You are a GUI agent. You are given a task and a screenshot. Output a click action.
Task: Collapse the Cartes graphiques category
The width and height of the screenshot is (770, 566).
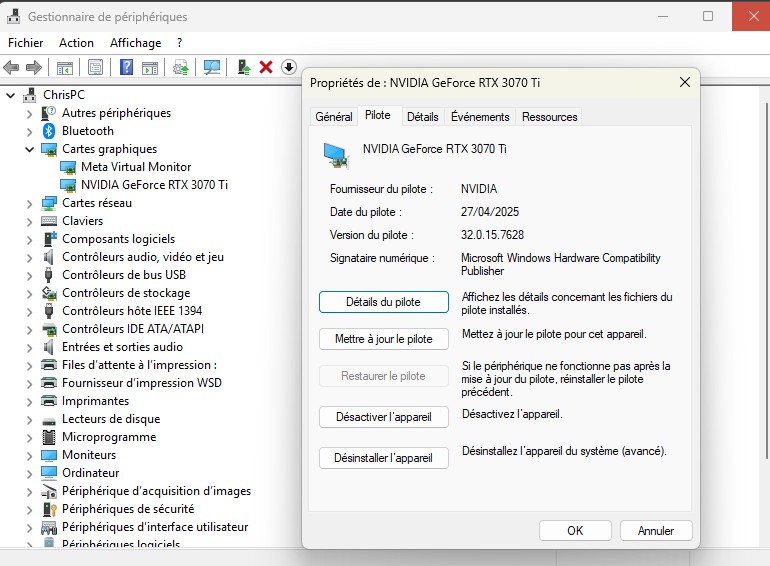29,149
